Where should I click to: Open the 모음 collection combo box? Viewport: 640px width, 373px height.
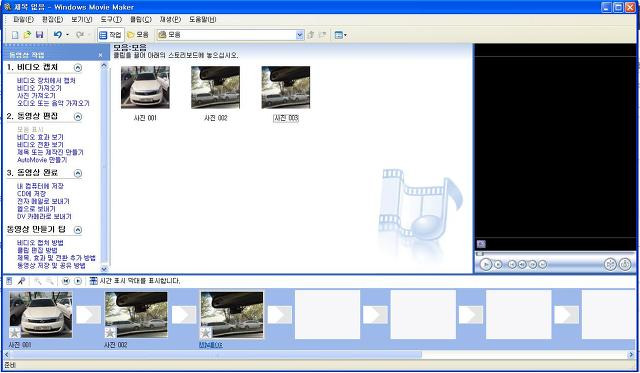[231, 35]
